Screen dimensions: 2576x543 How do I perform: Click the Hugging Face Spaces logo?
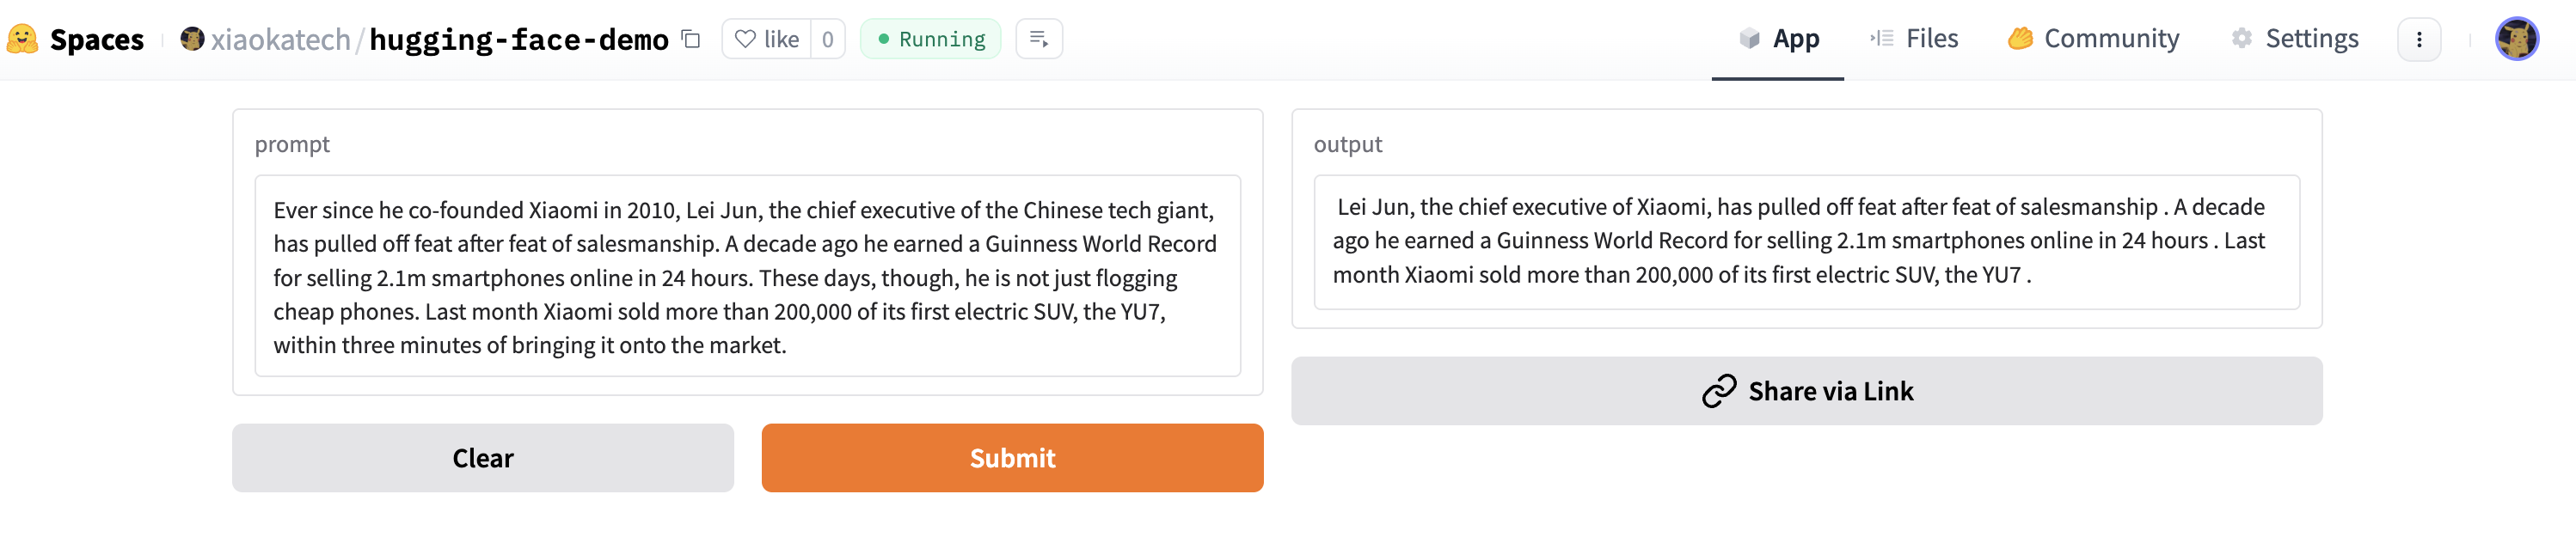[22, 39]
